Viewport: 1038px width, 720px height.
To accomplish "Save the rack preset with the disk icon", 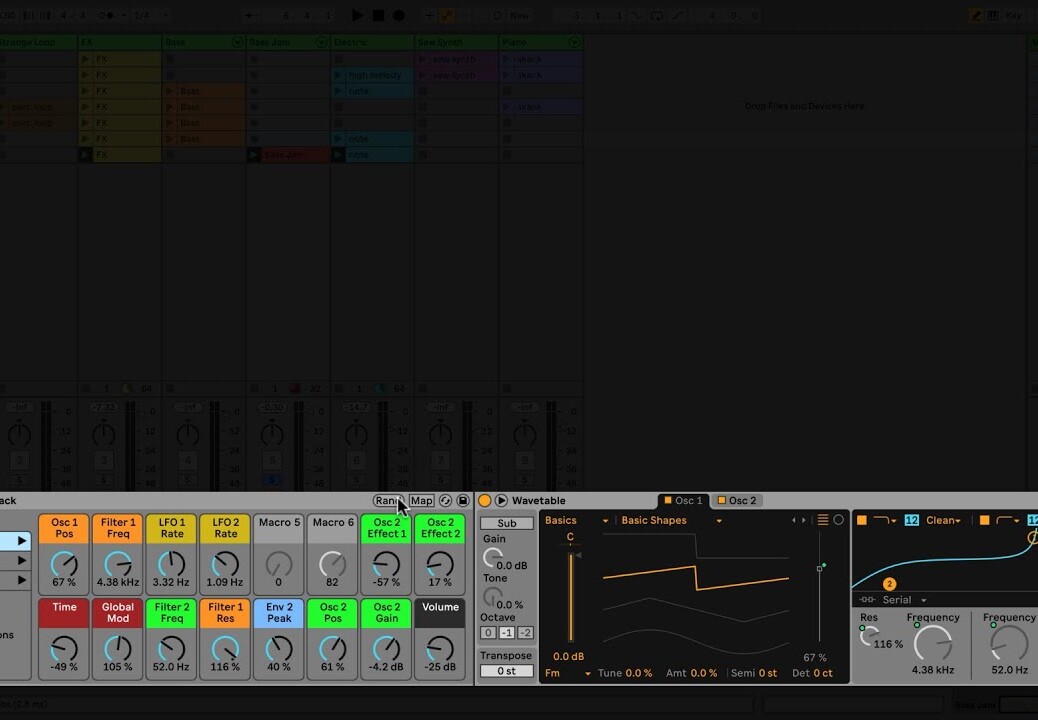I will point(463,501).
